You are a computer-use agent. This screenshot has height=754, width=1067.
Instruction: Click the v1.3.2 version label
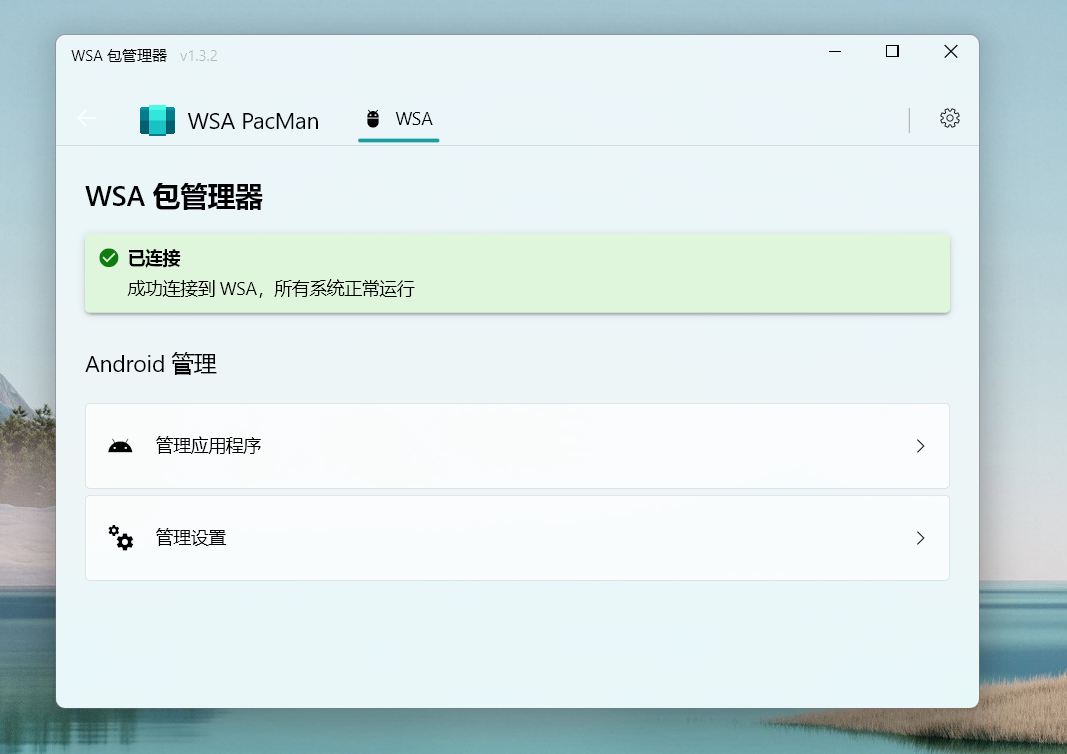[x=199, y=56]
